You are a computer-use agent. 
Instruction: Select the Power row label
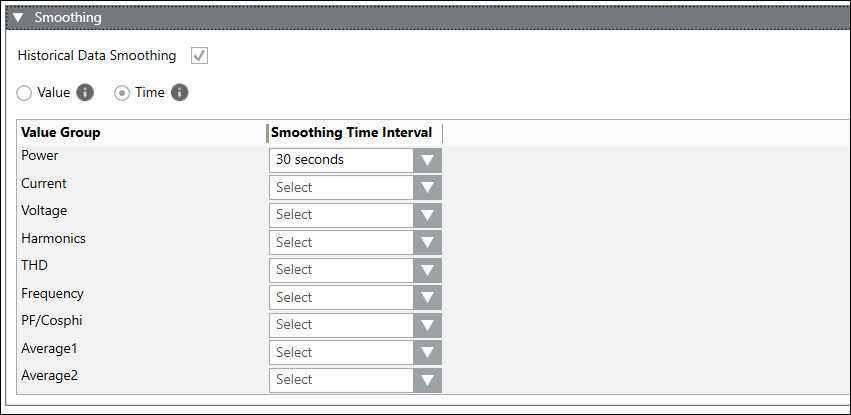click(x=40, y=156)
